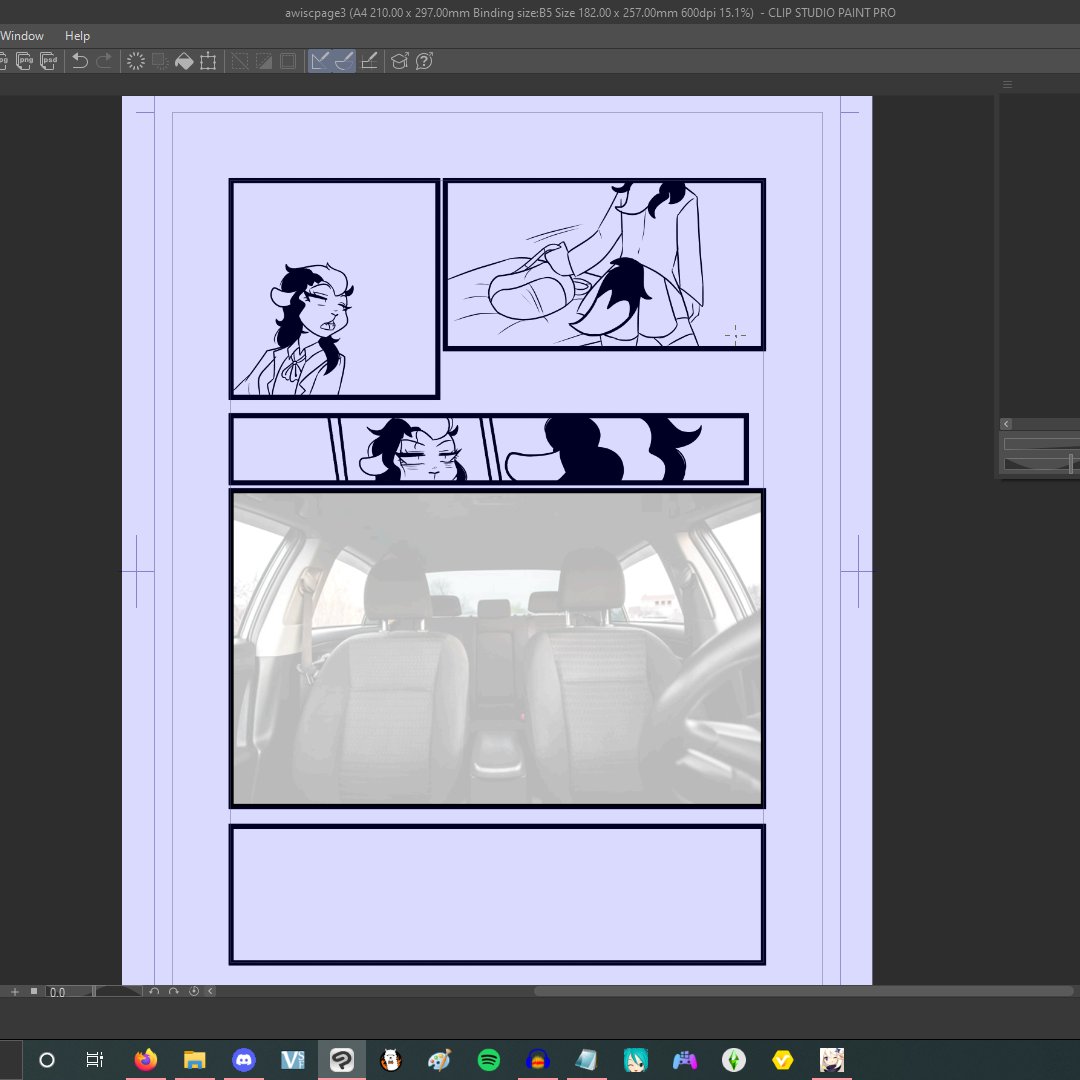Expand the hidden controls arrow in bottom bar
1080x1080 pixels.
click(211, 991)
